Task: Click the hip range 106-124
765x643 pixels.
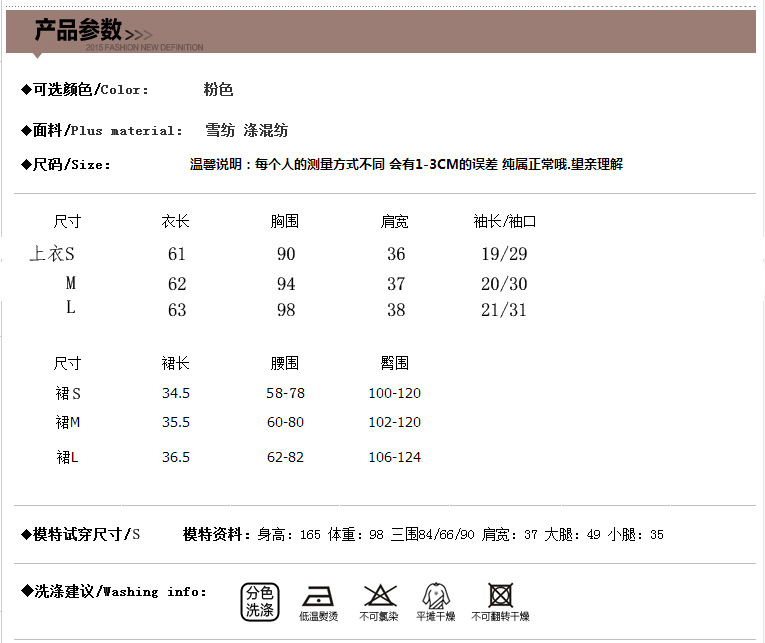Action: 395,457
